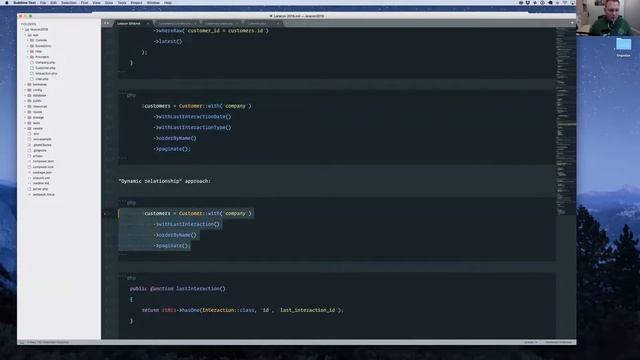Open User.php from the sidebar
640x360 pixels.
[x=42, y=79]
